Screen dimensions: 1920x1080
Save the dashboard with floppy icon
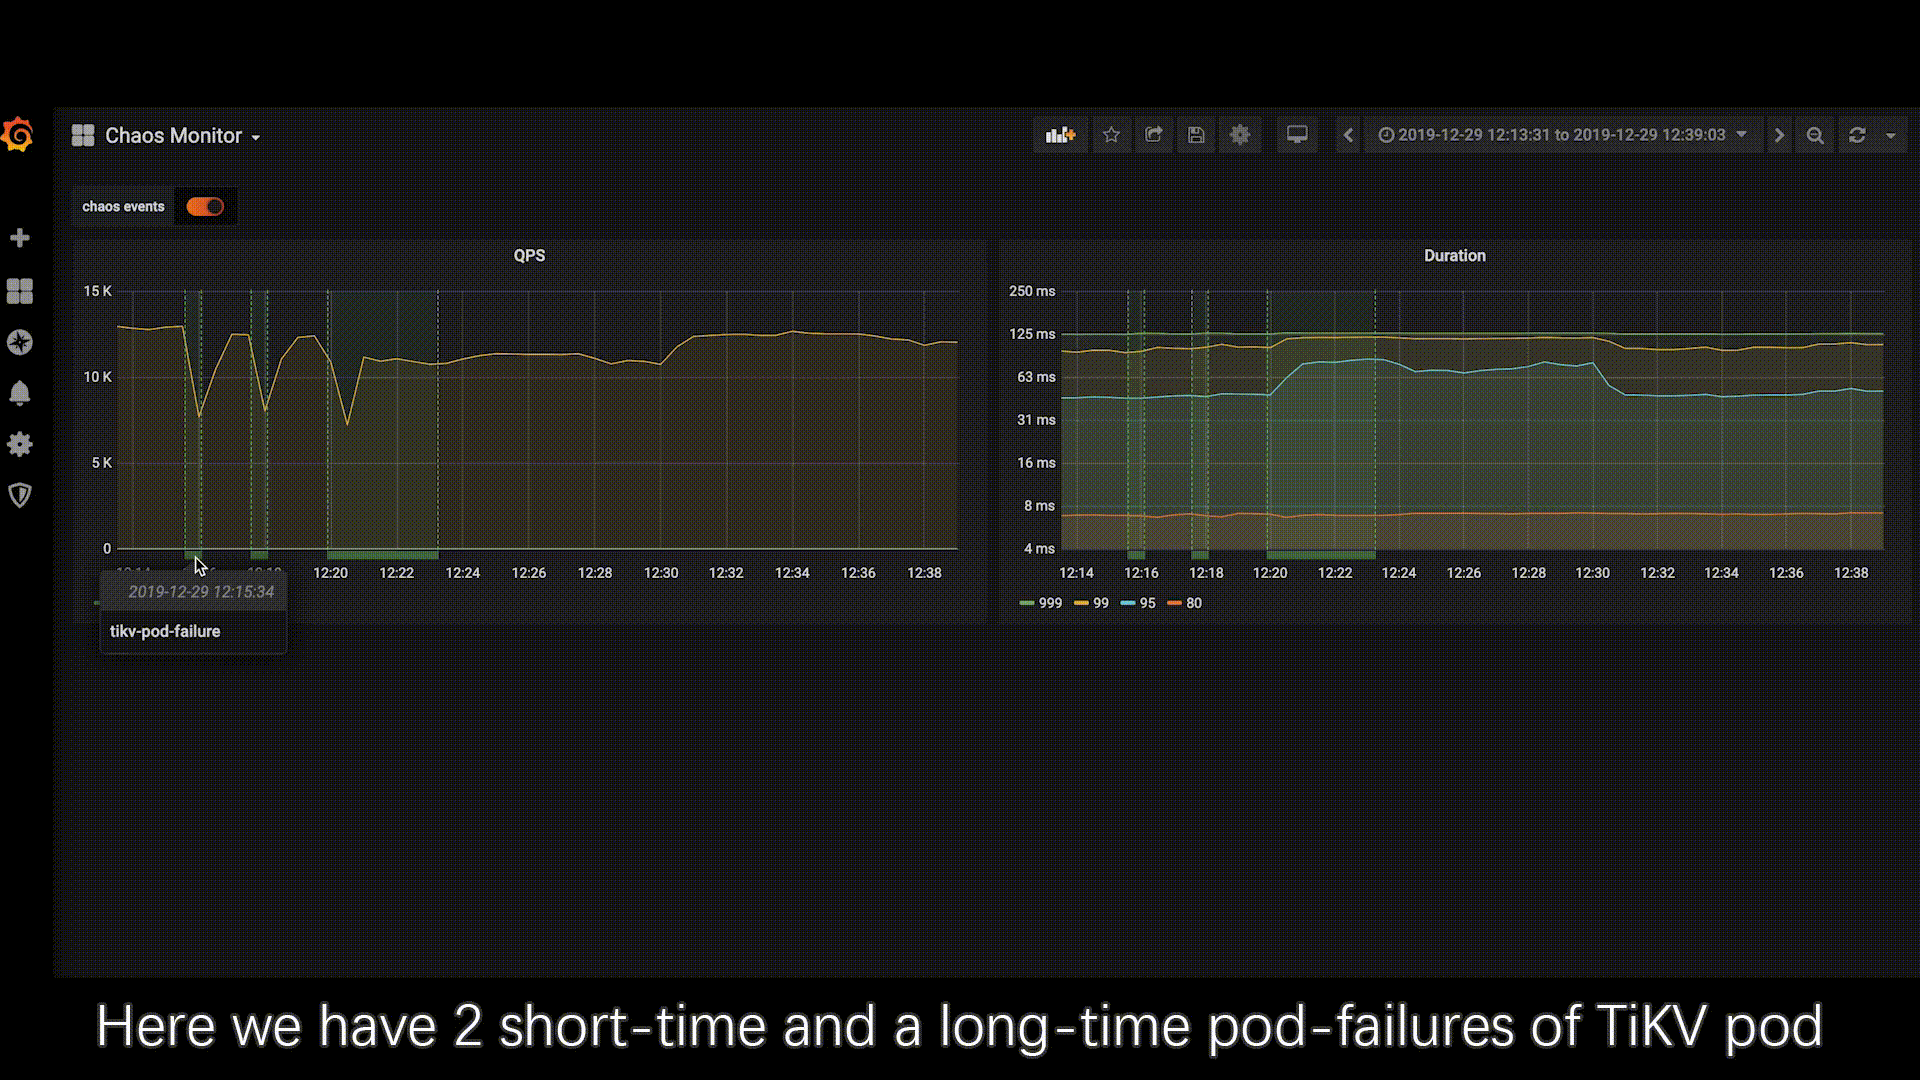(1196, 135)
